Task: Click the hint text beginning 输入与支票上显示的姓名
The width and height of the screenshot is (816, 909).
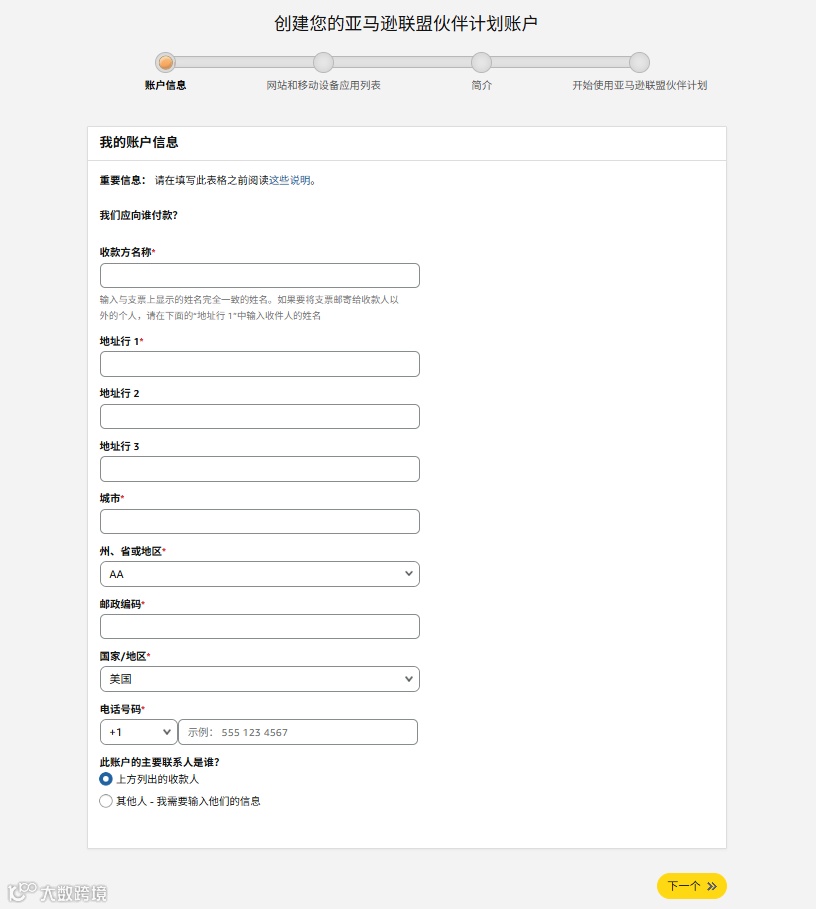Action: [249, 308]
